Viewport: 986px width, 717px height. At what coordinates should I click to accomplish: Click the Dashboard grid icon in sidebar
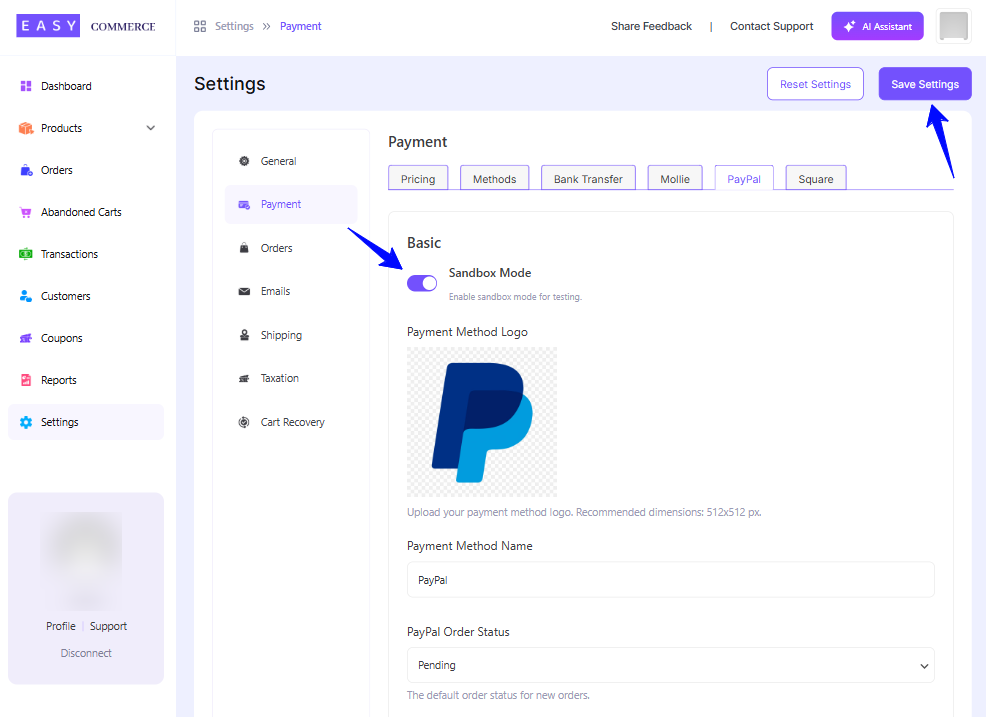click(x=26, y=86)
